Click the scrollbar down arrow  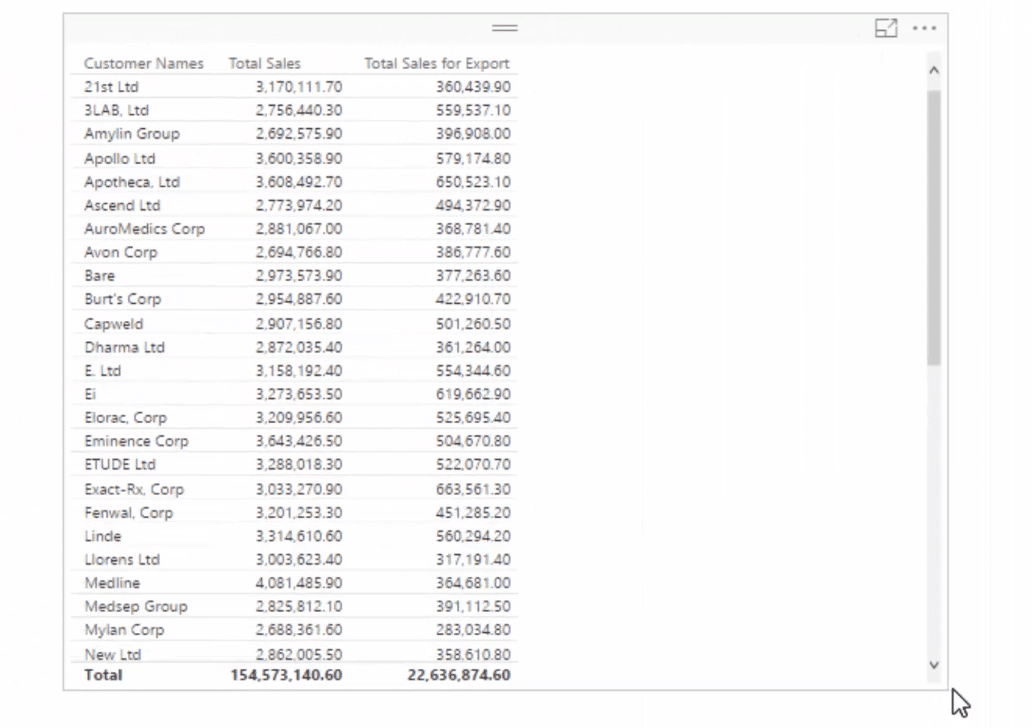point(934,665)
